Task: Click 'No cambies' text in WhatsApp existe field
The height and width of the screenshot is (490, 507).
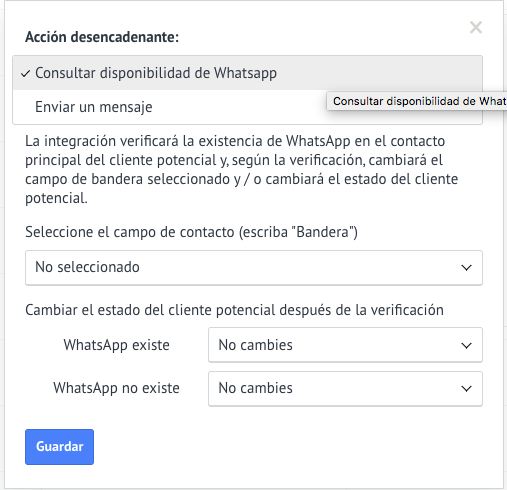Action: pos(255,345)
